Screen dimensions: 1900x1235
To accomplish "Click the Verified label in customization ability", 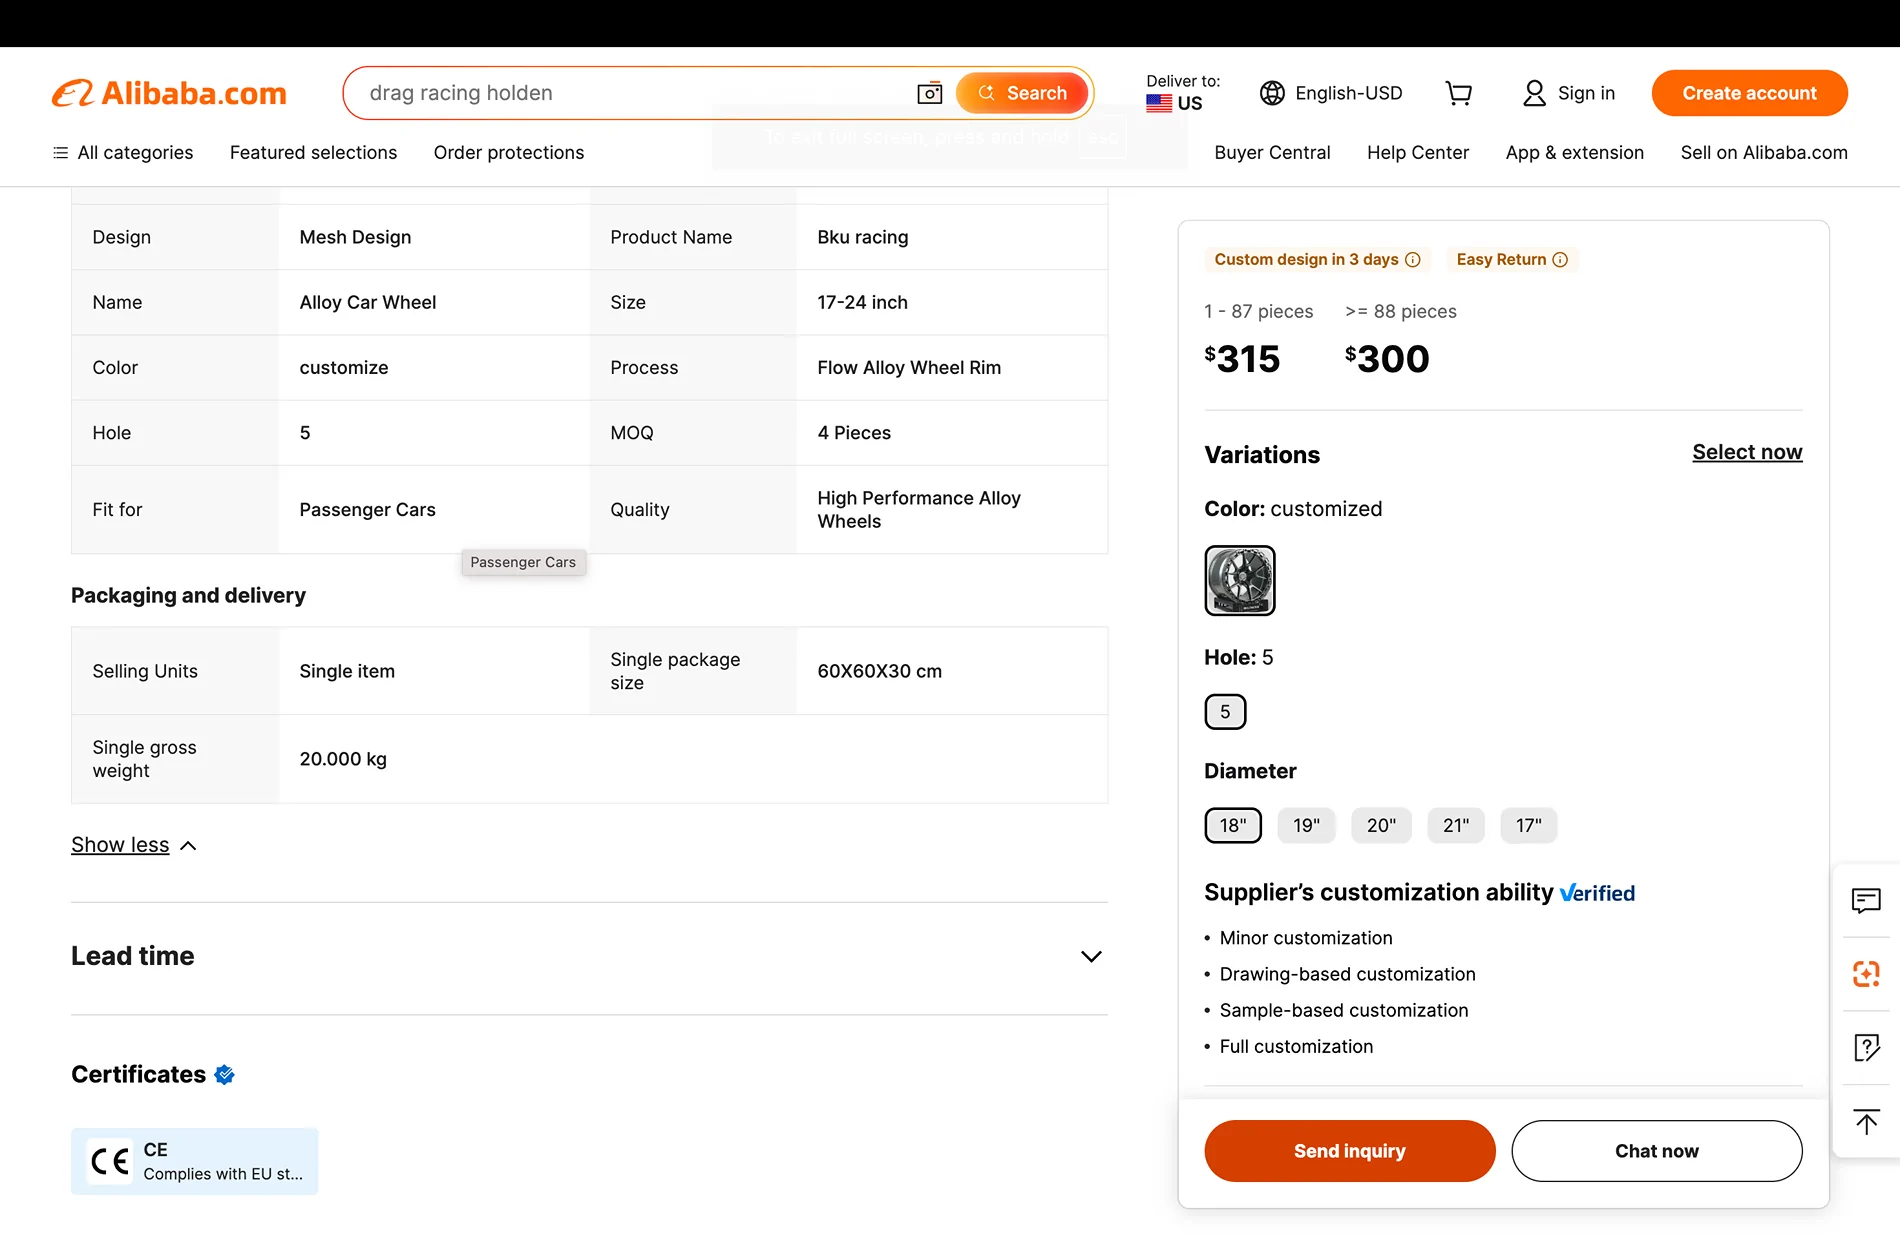I will (x=1597, y=894).
